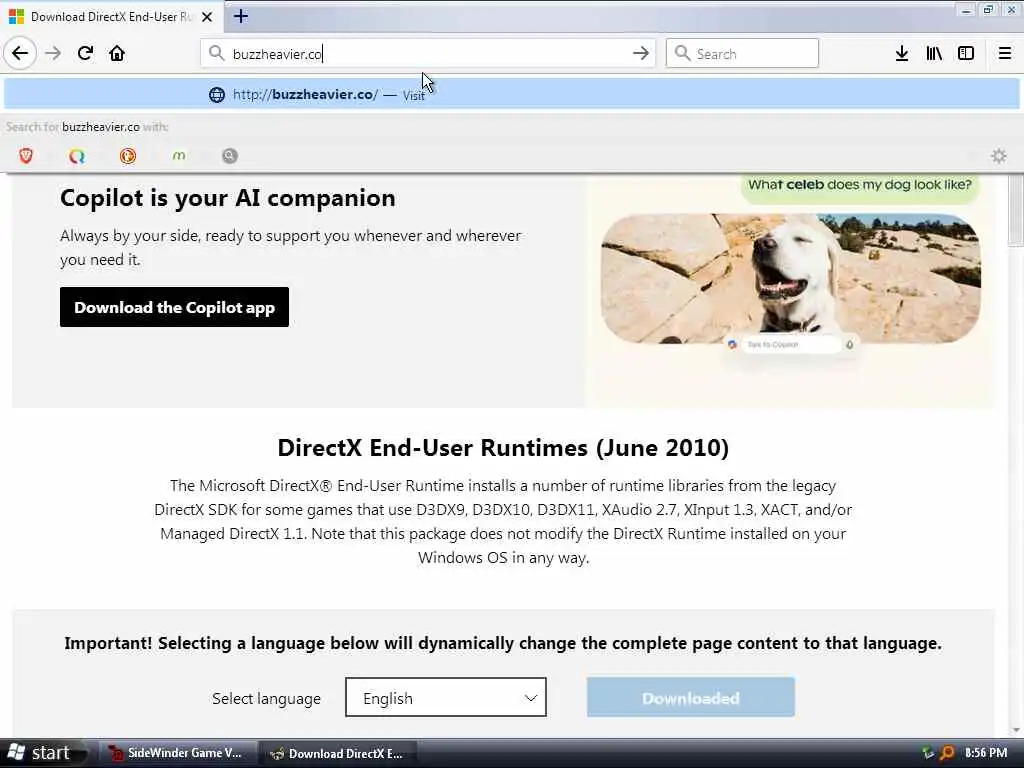The width and height of the screenshot is (1024, 768).
Task: Search with the gray magnifier engine icon
Action: tap(229, 155)
